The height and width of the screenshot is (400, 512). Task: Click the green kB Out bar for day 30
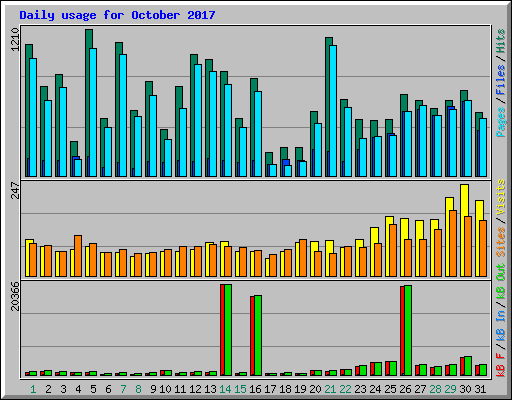[x=468, y=366]
